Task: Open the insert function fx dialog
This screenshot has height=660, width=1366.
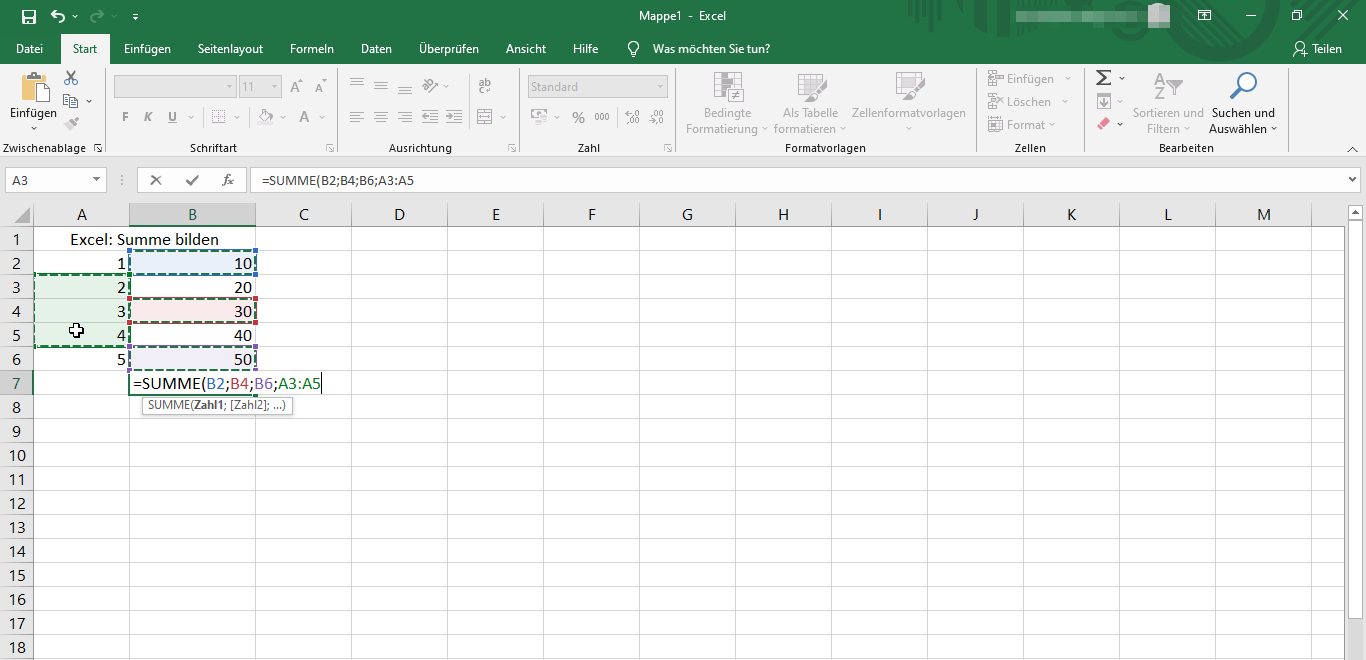Action: coord(228,180)
